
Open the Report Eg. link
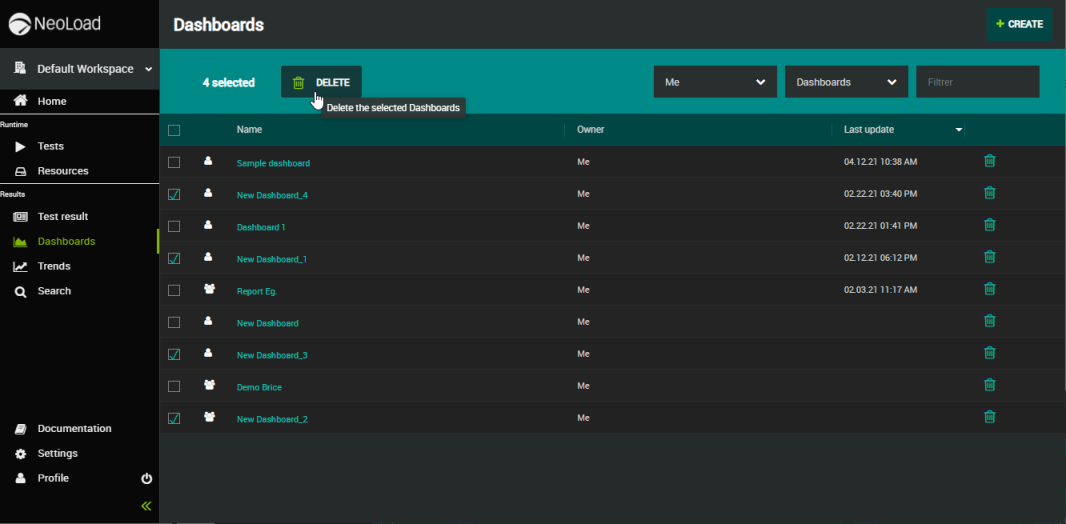tap(257, 291)
